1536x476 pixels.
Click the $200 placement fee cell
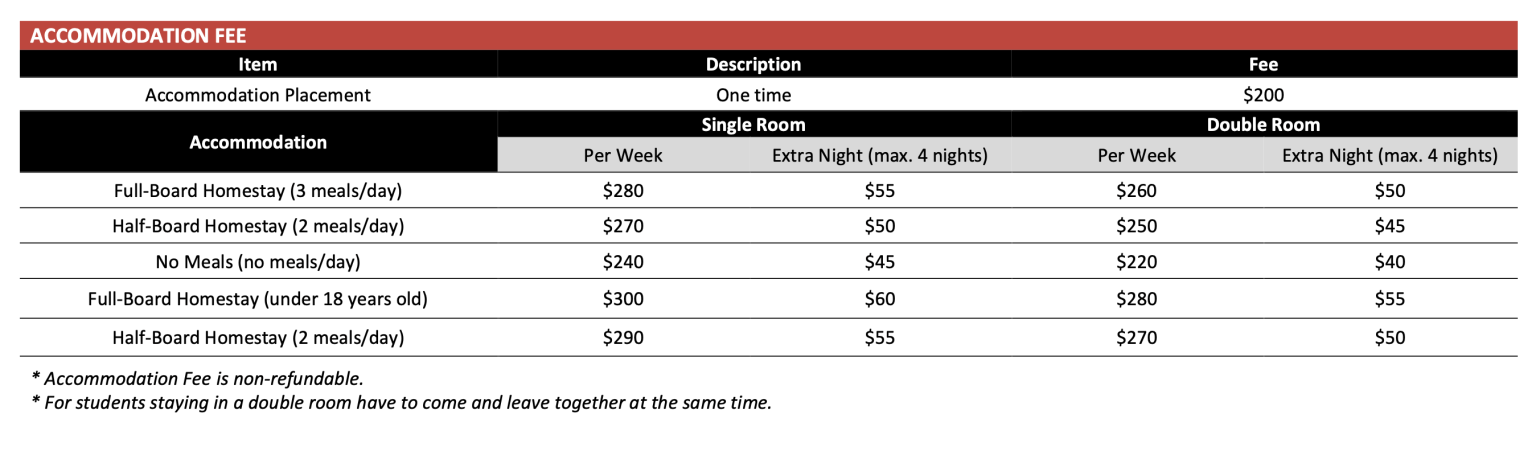coord(1263,95)
